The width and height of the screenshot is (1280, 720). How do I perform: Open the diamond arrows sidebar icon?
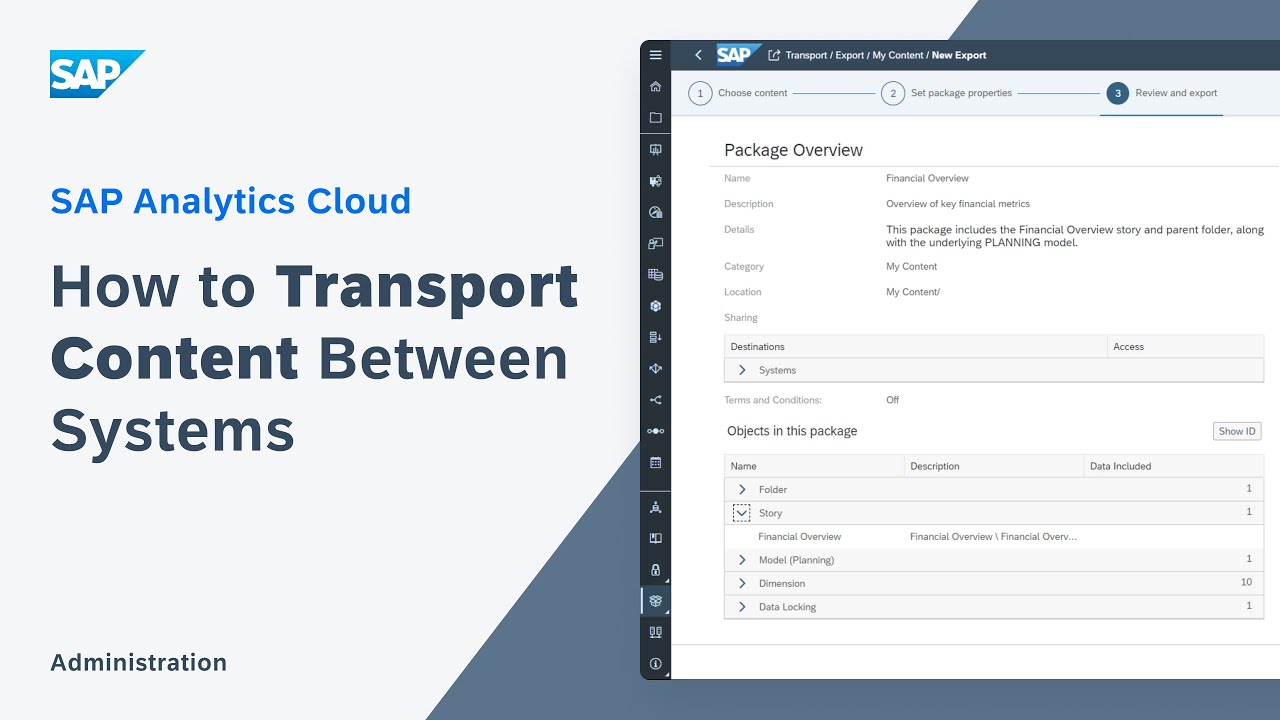[655, 368]
